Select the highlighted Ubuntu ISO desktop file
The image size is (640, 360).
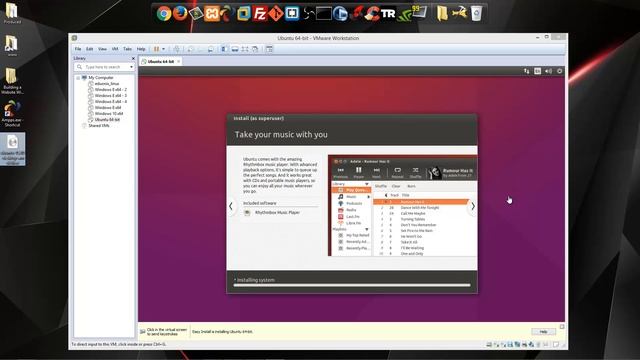[13, 149]
